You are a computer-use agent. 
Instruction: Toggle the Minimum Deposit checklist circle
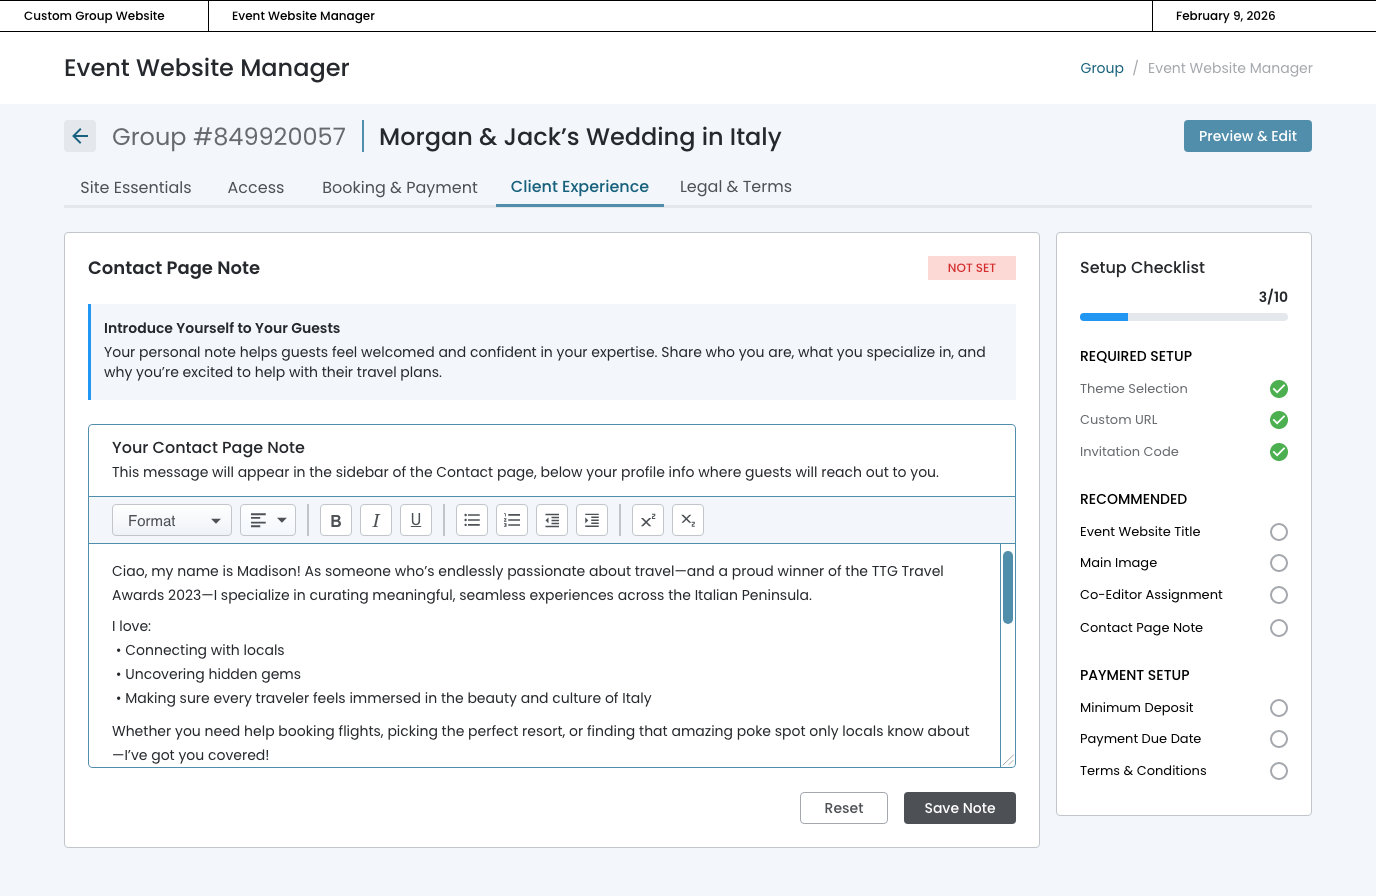[1278, 708]
